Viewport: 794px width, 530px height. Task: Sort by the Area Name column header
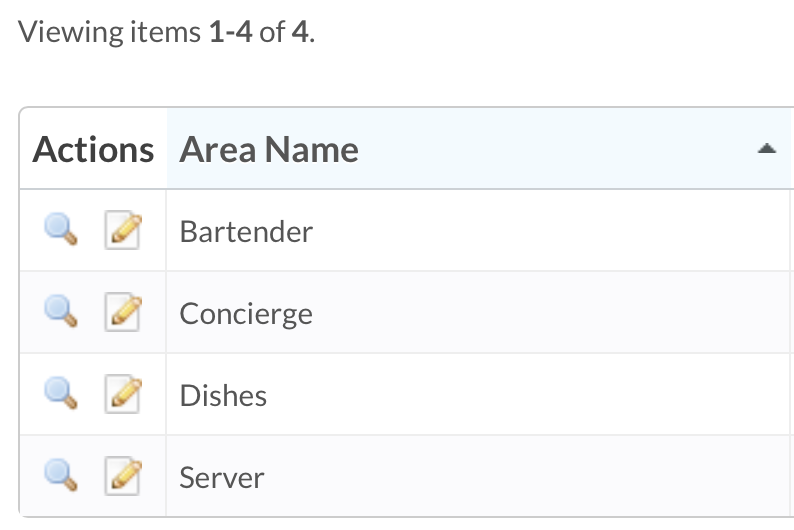pos(269,150)
